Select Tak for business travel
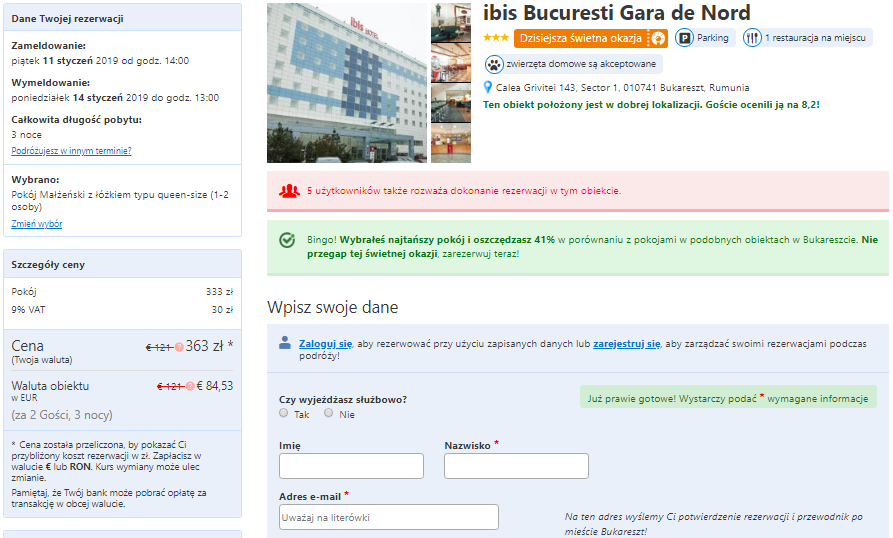The width and height of the screenshot is (893, 538). coord(284,413)
